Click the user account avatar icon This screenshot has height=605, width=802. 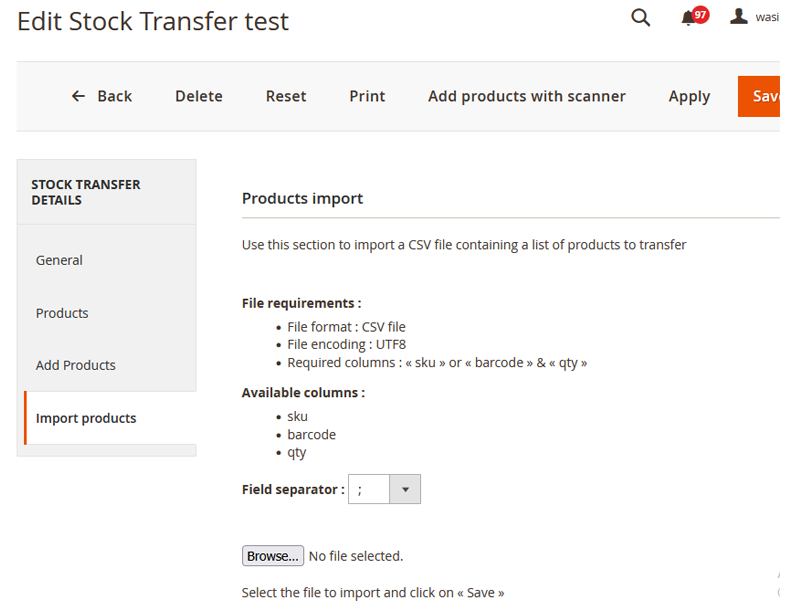(739, 17)
